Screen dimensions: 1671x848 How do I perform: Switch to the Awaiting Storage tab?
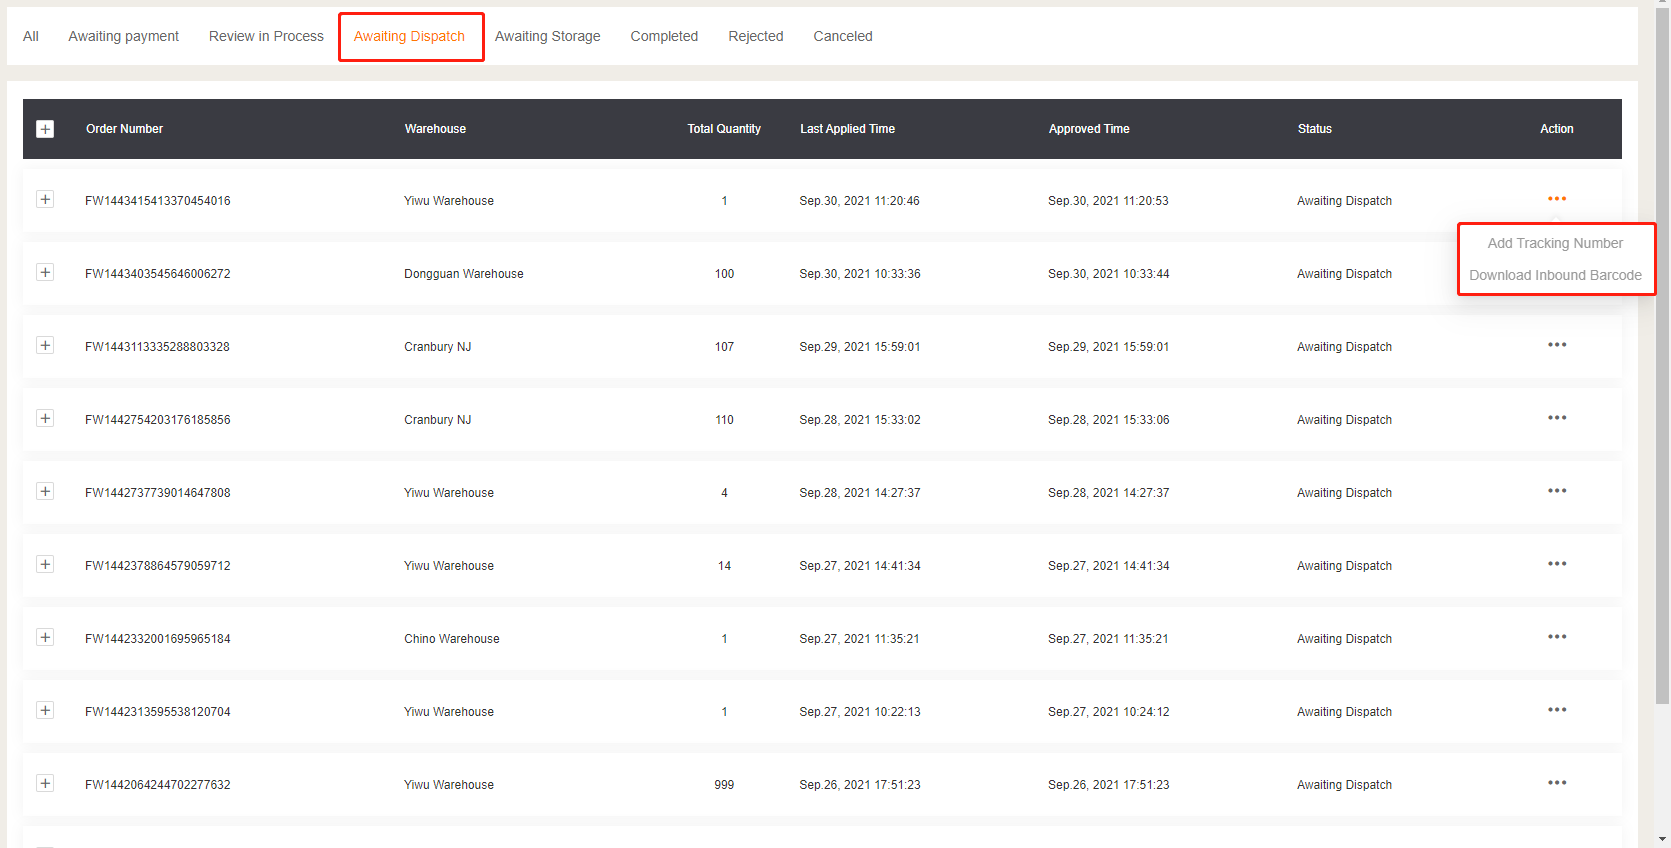[x=547, y=36]
